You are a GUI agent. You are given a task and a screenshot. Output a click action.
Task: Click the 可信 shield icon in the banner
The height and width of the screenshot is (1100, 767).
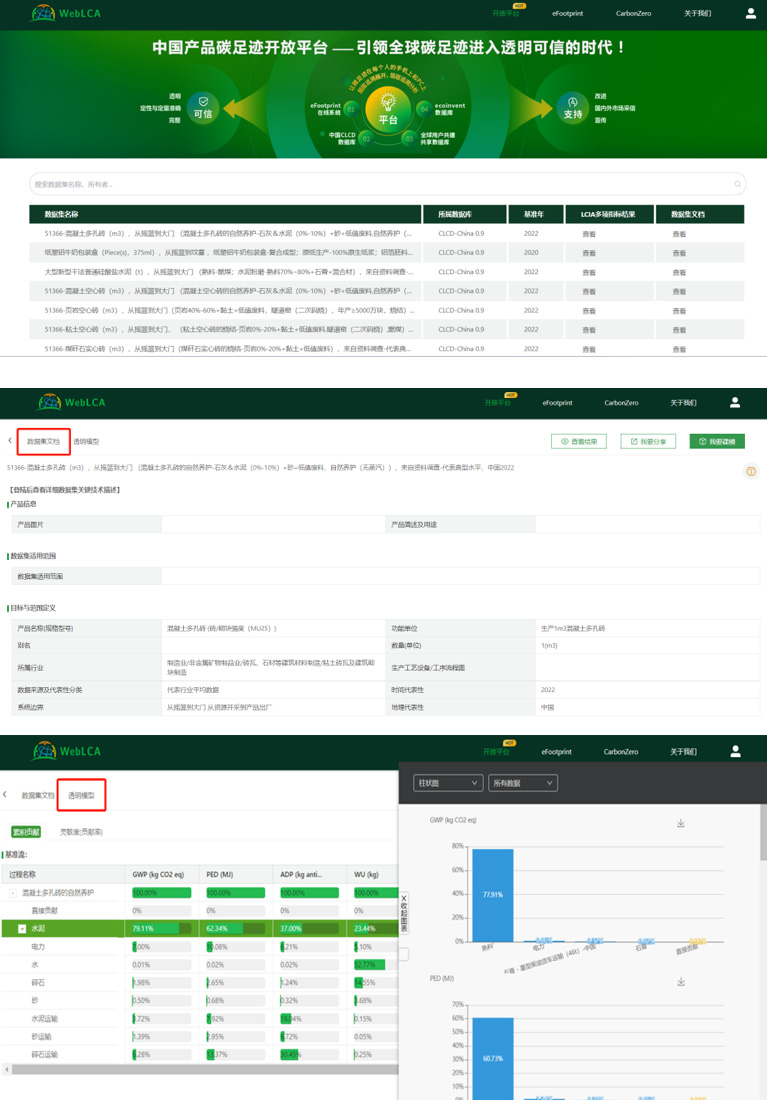203,108
